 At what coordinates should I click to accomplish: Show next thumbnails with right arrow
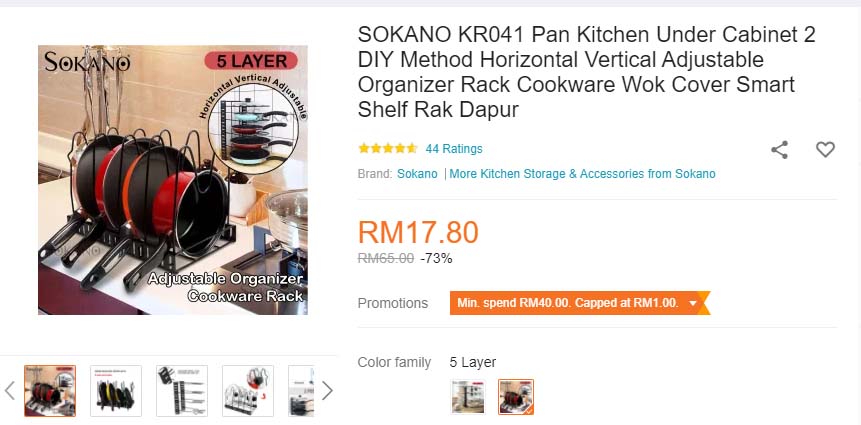327,391
